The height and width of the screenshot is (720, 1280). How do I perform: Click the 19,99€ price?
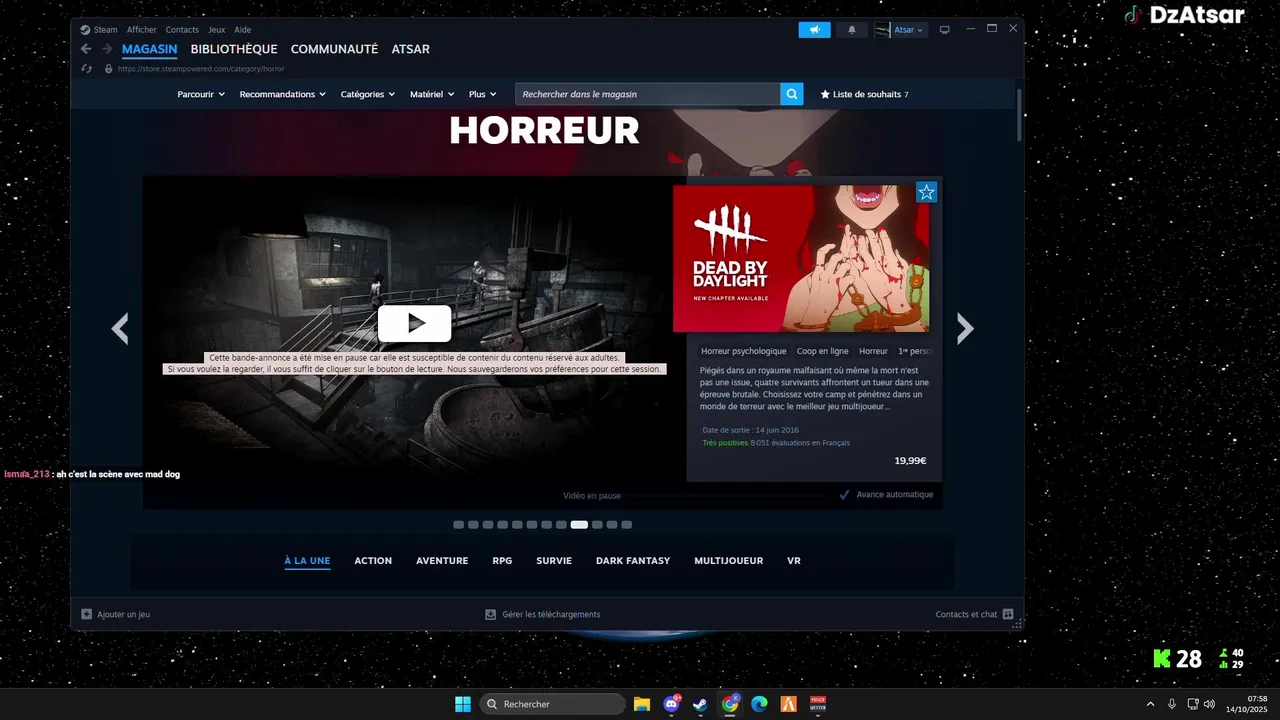tap(910, 461)
